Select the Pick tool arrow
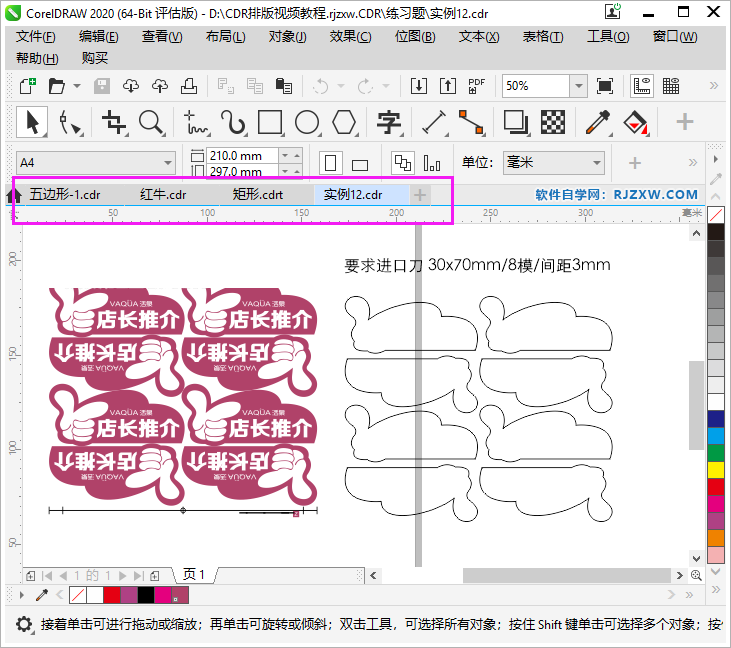 point(32,123)
